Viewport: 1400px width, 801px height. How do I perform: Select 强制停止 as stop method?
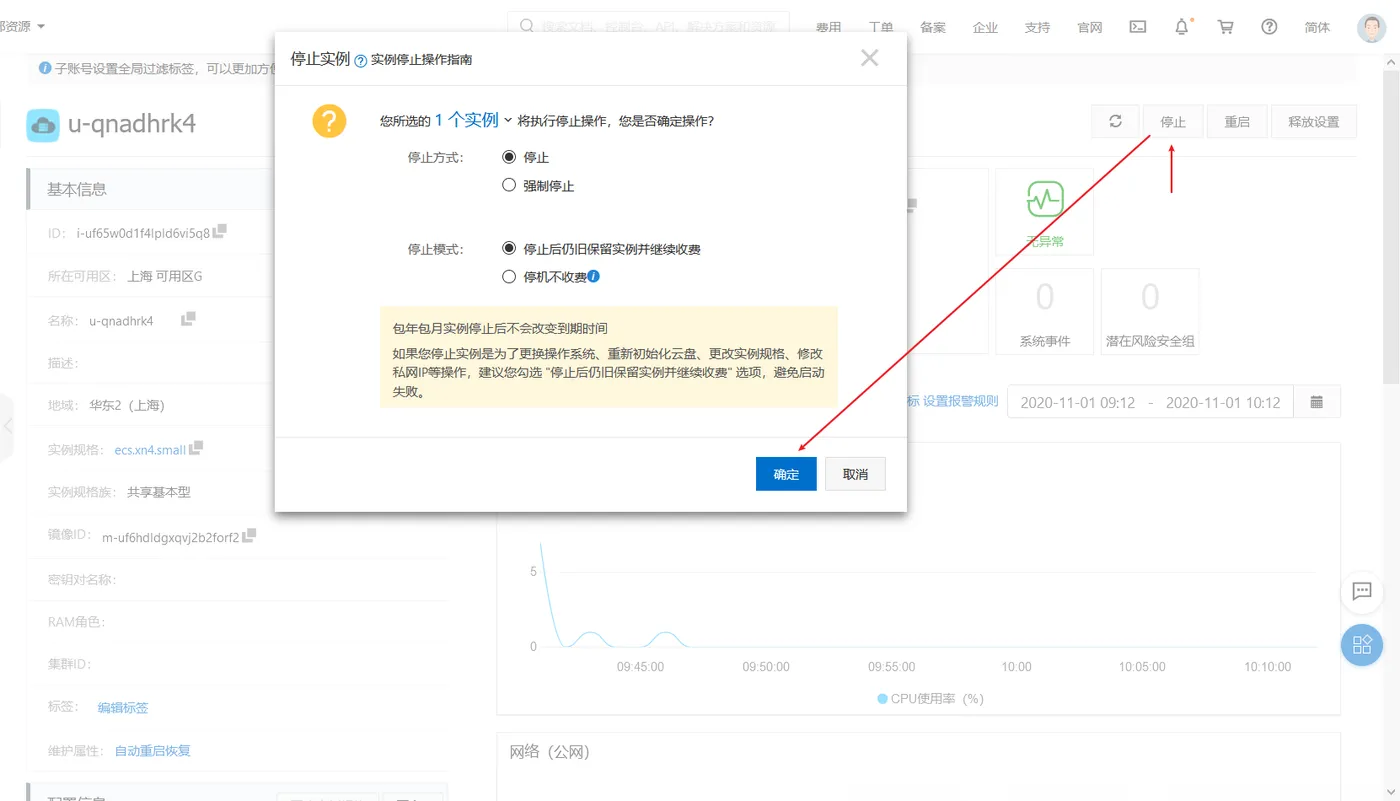(509, 185)
